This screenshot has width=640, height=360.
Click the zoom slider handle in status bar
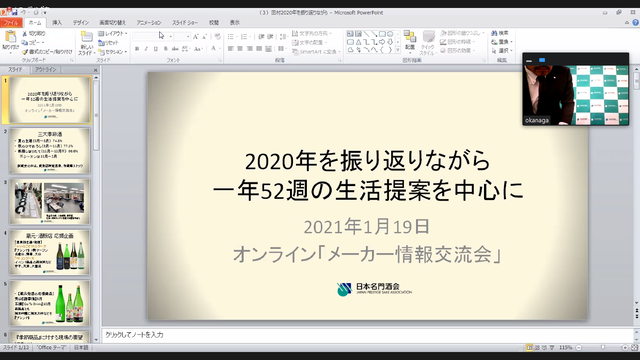[x=603, y=348]
